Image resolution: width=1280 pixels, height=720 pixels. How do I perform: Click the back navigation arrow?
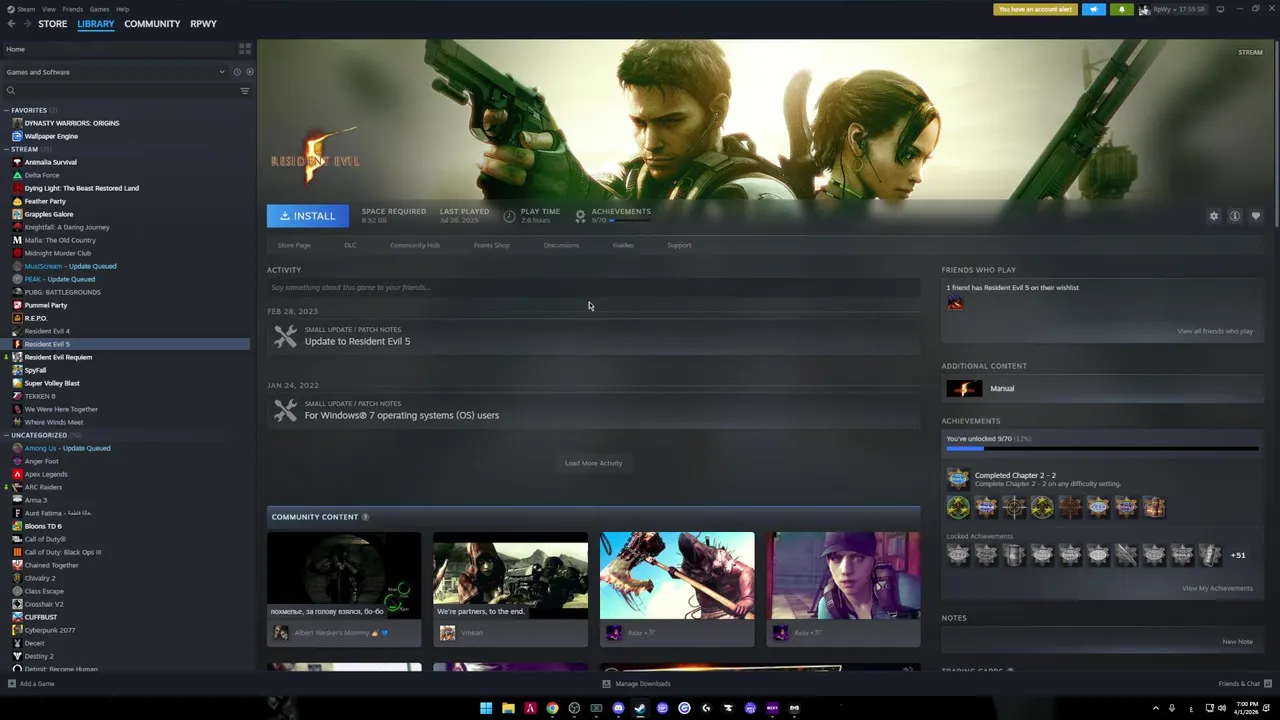(11, 24)
